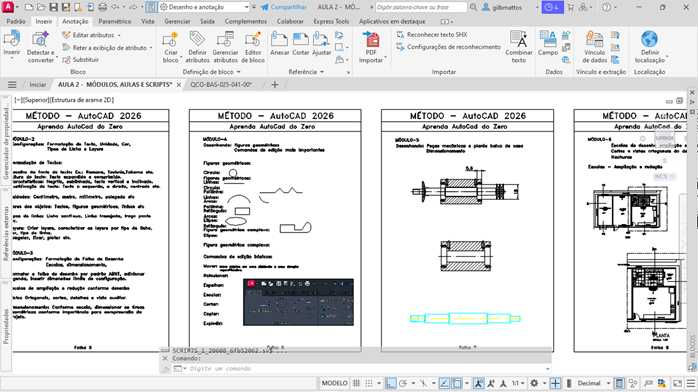Image resolution: width=698 pixels, height=392 pixels.
Task: Go to the Iniciar start tab
Action: pyautogui.click(x=38, y=85)
